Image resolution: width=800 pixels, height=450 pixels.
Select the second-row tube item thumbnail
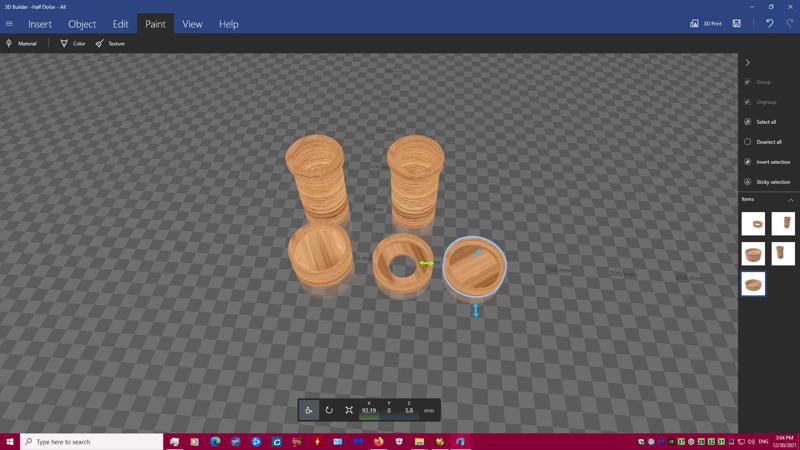click(x=783, y=254)
